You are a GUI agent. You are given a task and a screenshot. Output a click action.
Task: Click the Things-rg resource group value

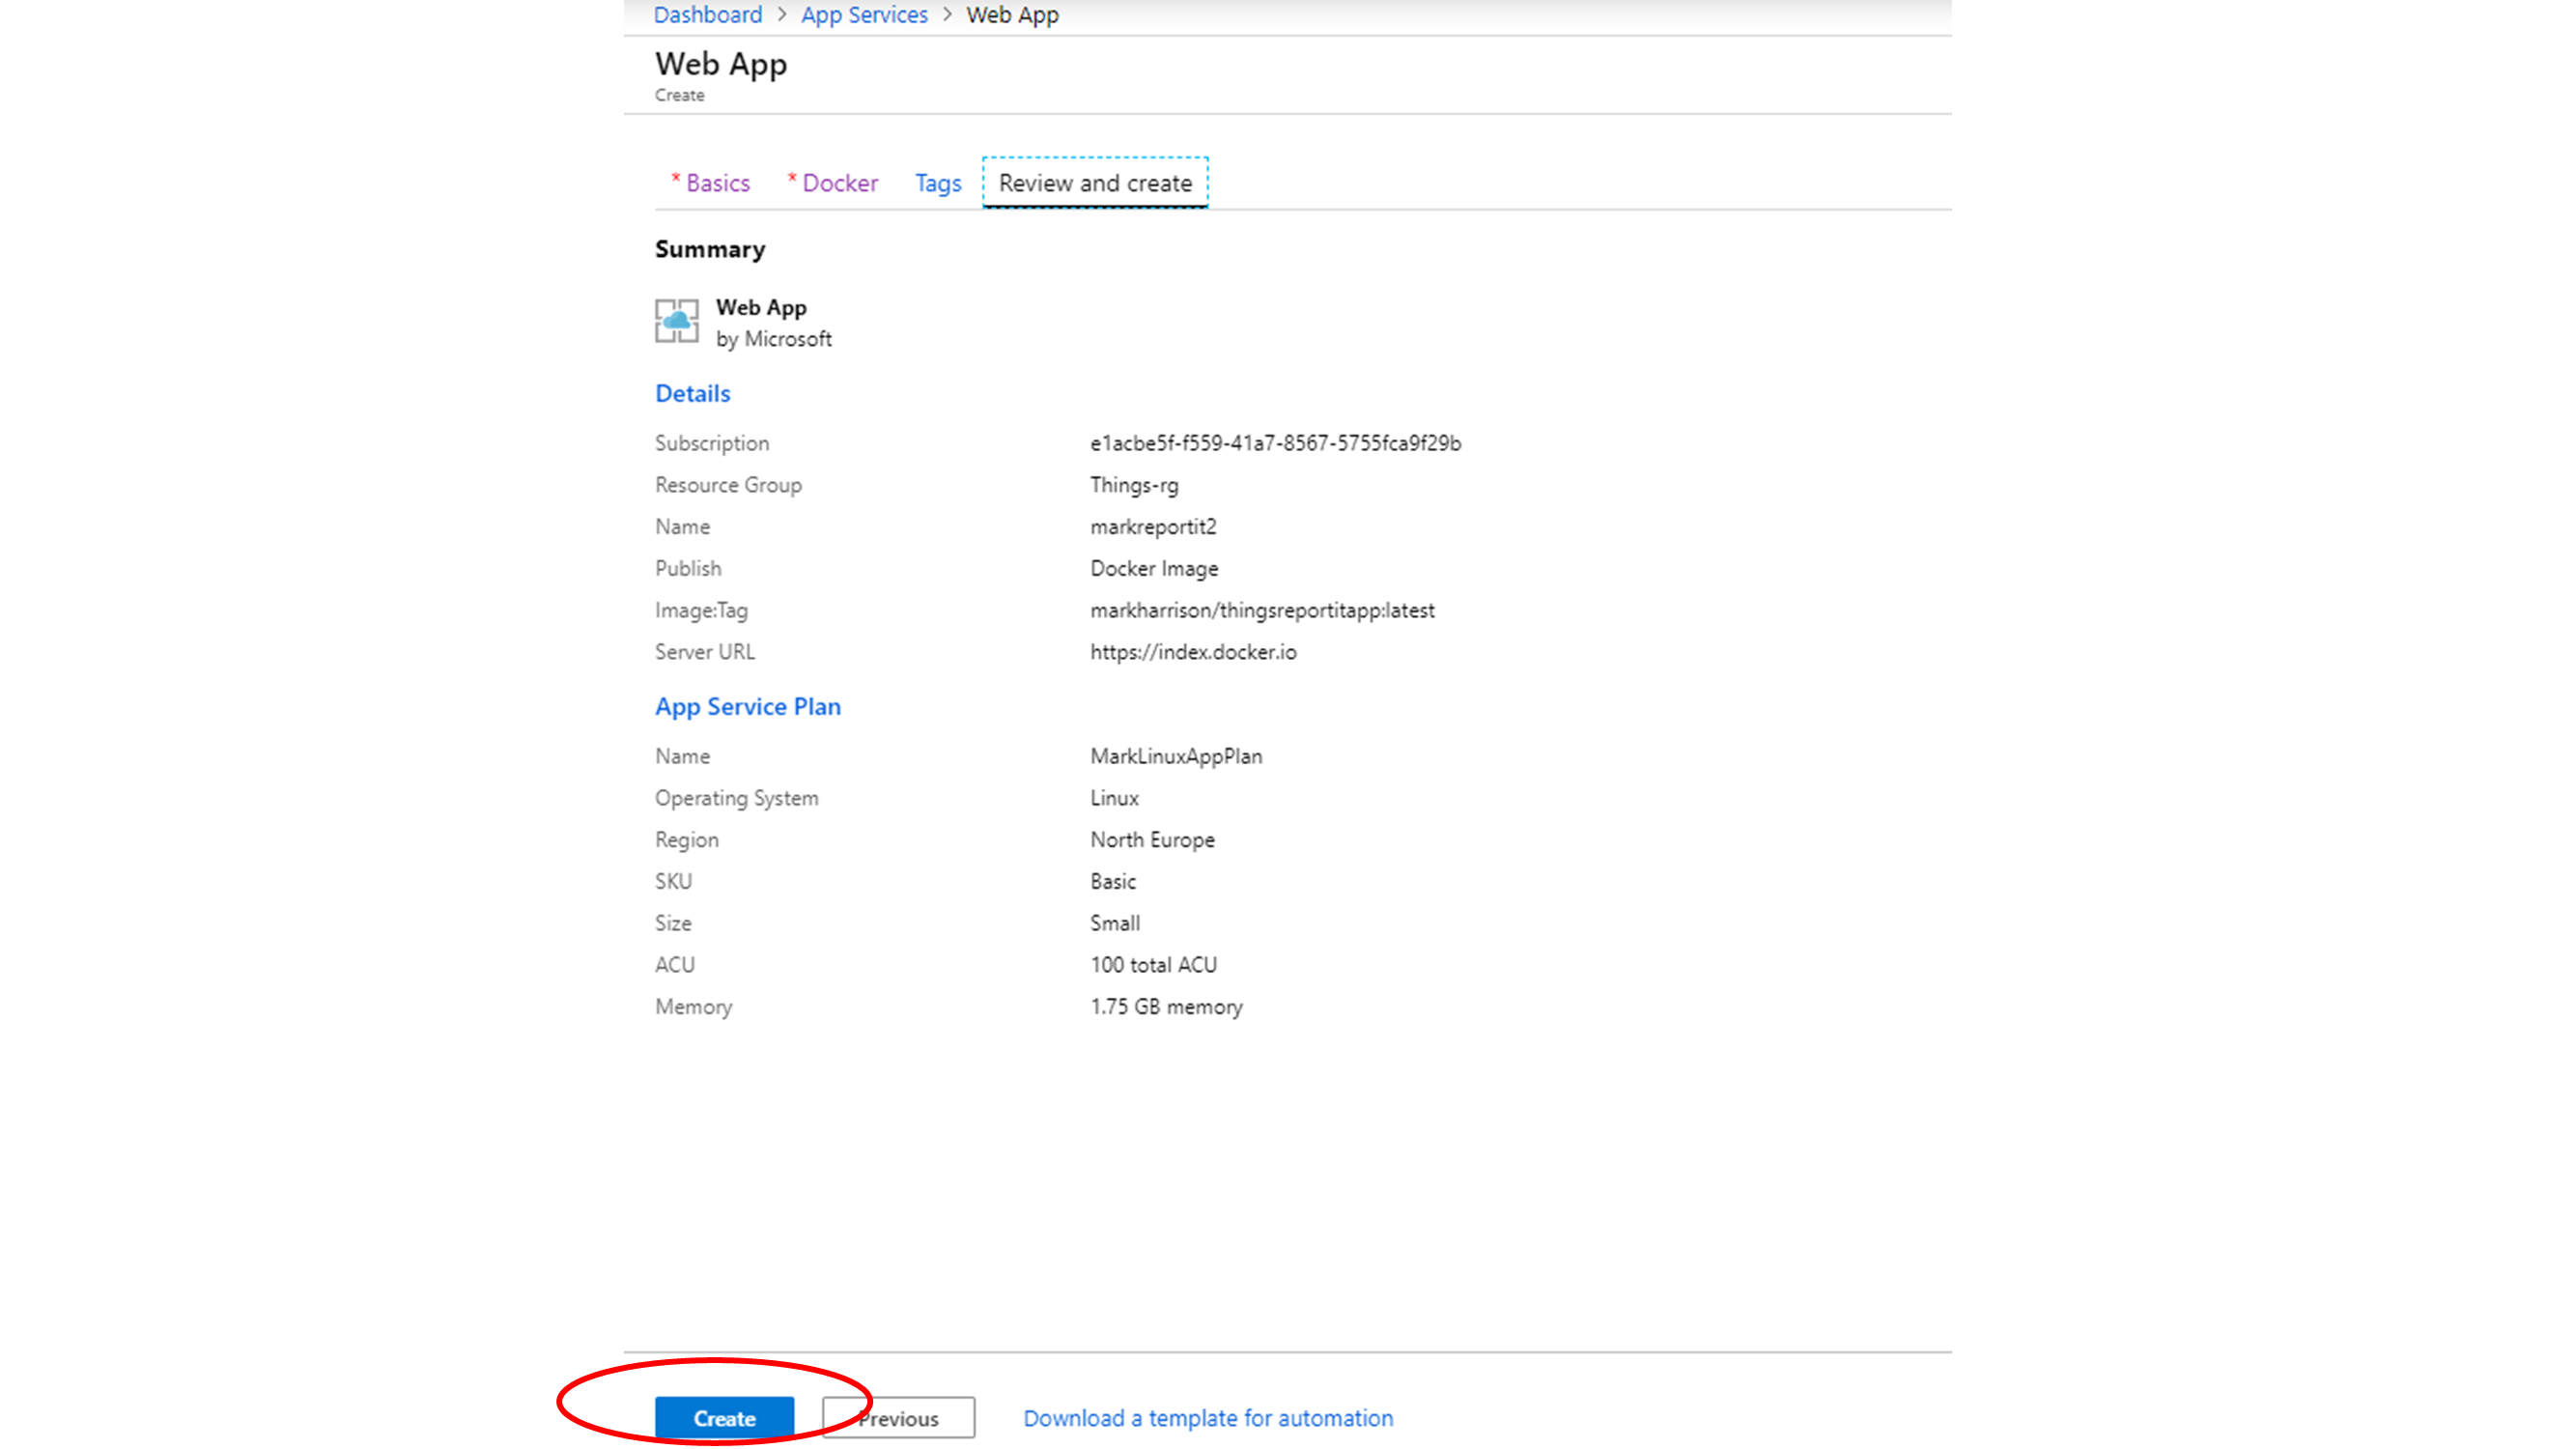tap(1134, 485)
